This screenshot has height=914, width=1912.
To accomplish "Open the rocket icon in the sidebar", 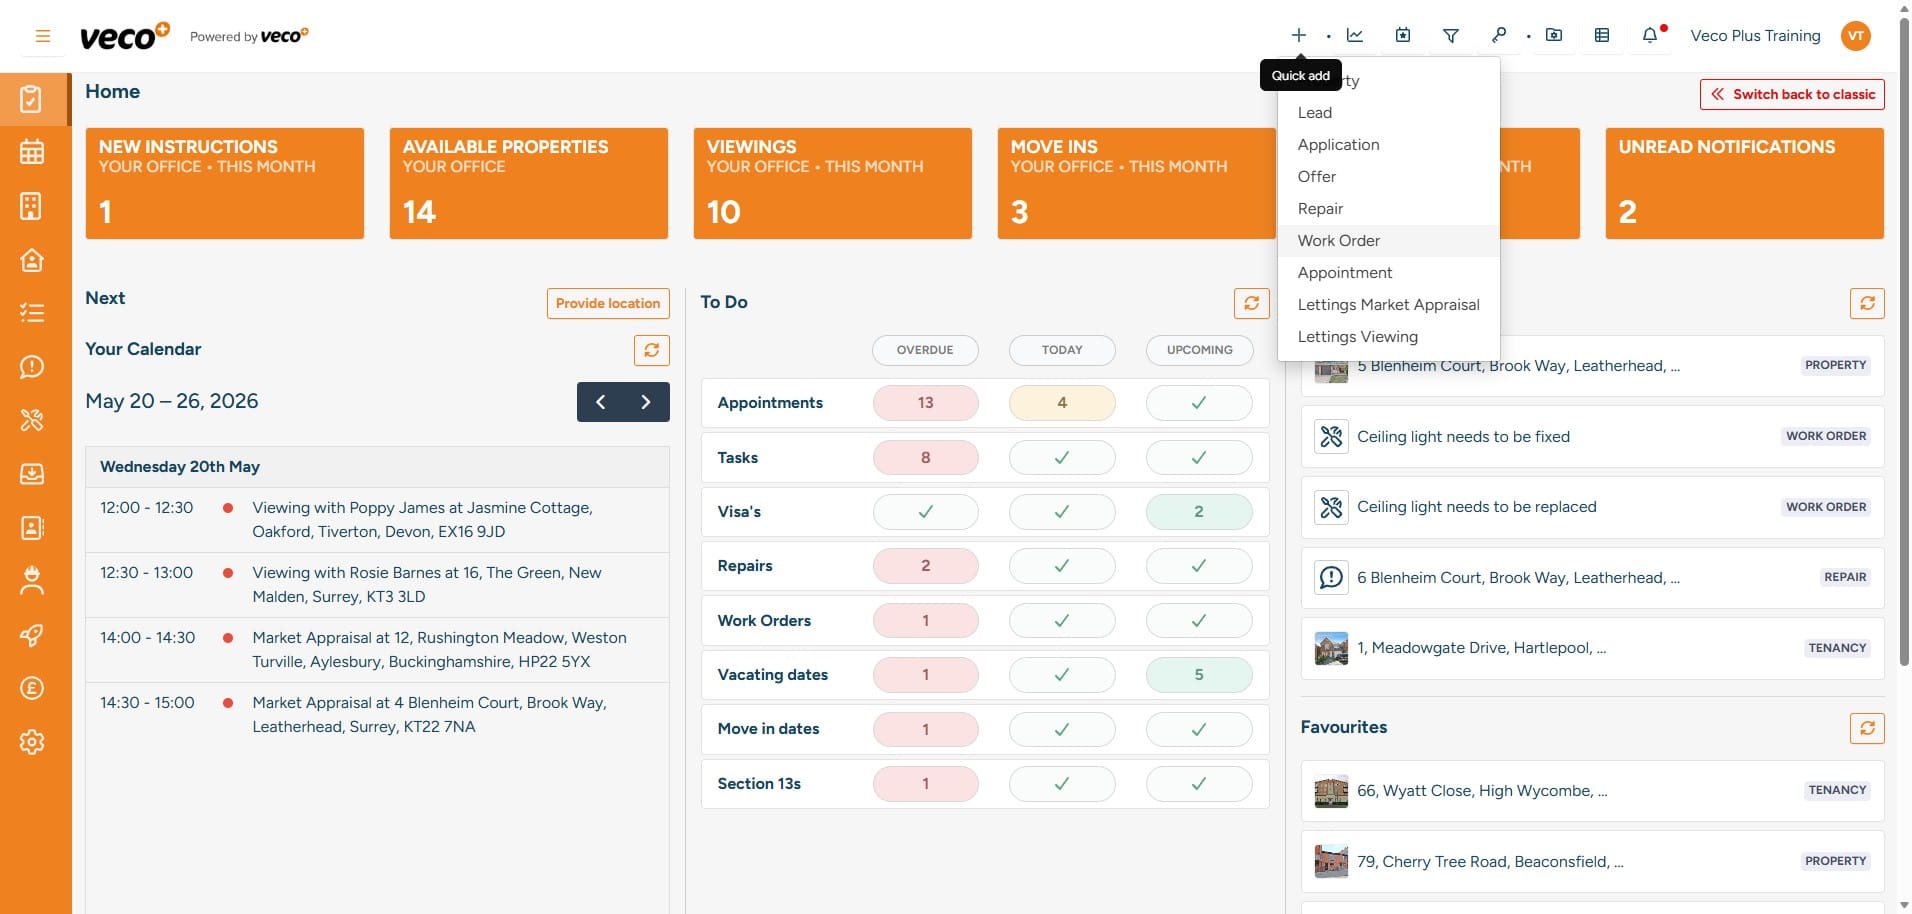I will (32, 635).
